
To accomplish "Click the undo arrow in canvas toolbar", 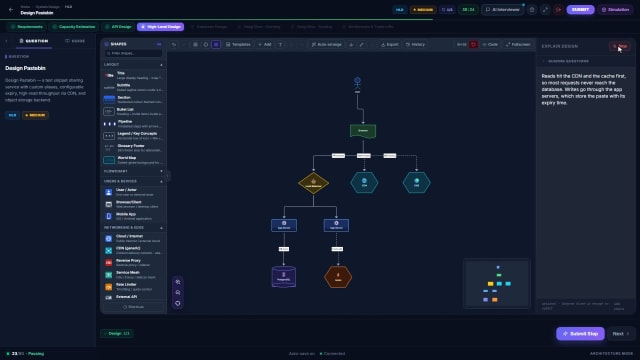I will 174,44.
